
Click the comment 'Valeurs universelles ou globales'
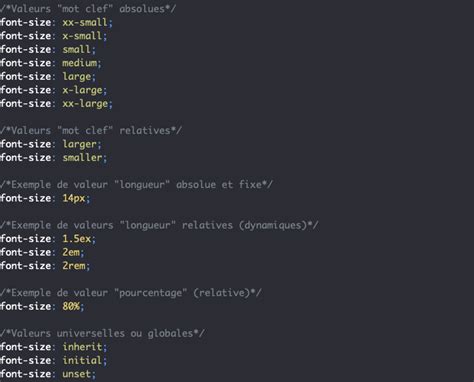click(x=102, y=333)
